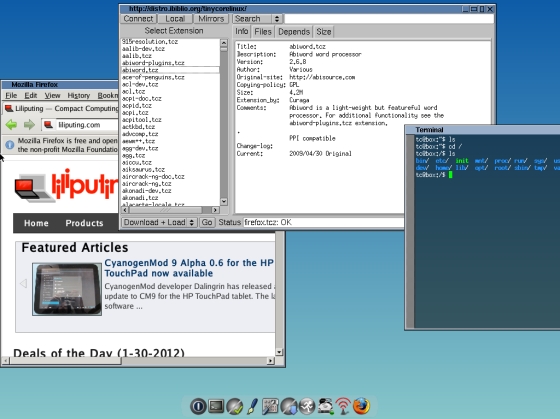The height and width of the screenshot is (419, 560).
Task: Click the Terminal window scrollbar
Action: click(410, 231)
